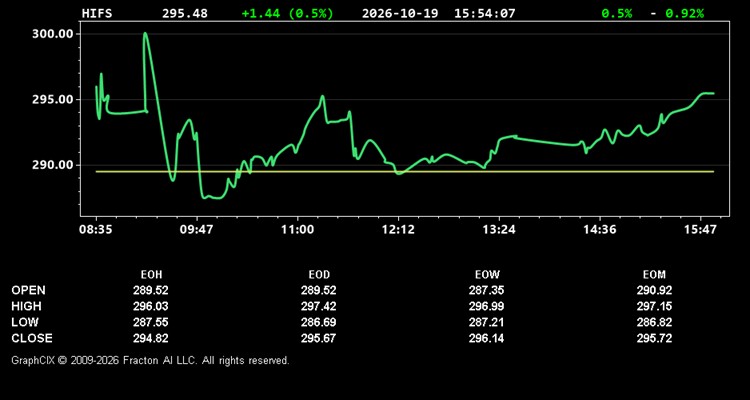
Task: Click EOD close value 295.67
Action: (x=319, y=338)
